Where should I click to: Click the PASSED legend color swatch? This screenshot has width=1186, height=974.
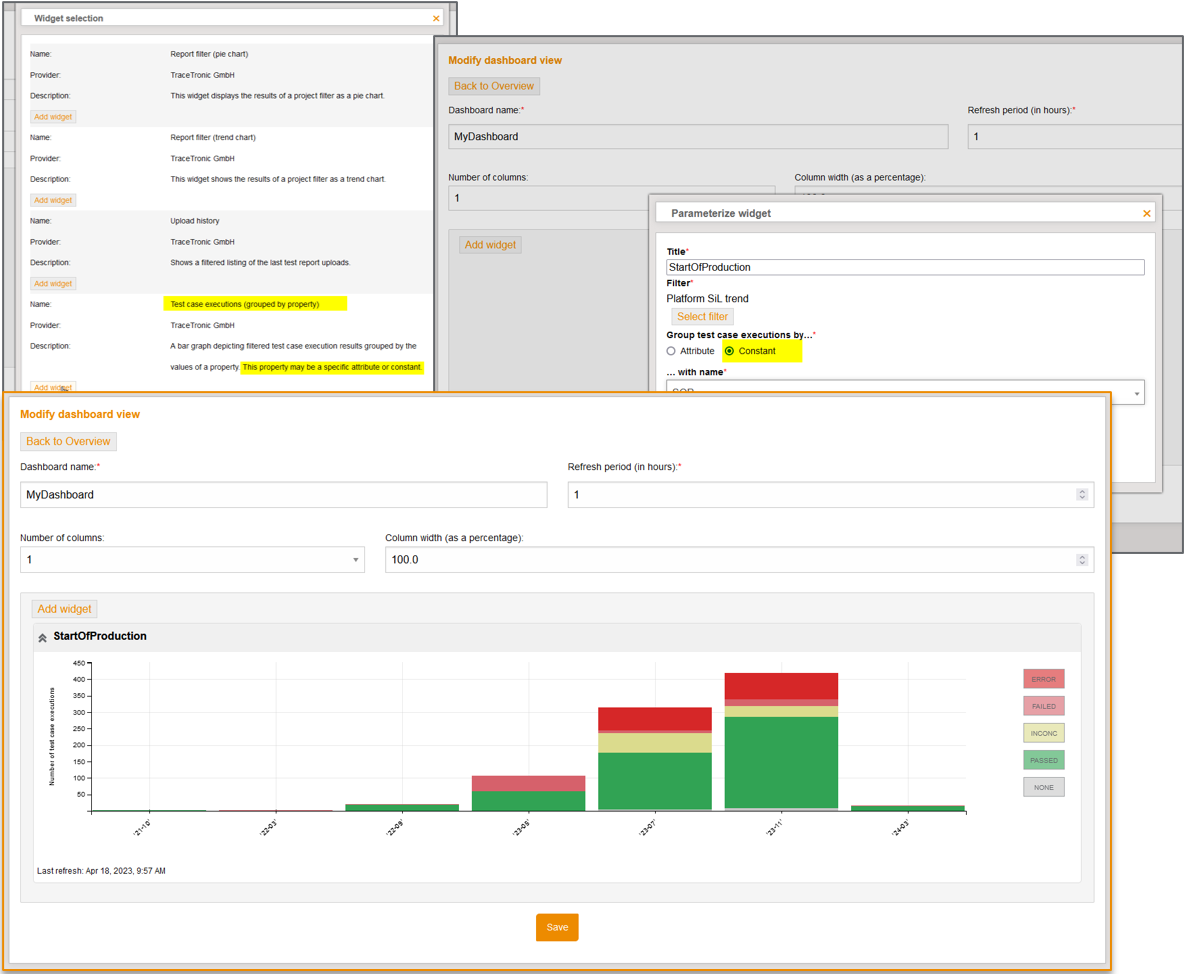(x=1043, y=760)
